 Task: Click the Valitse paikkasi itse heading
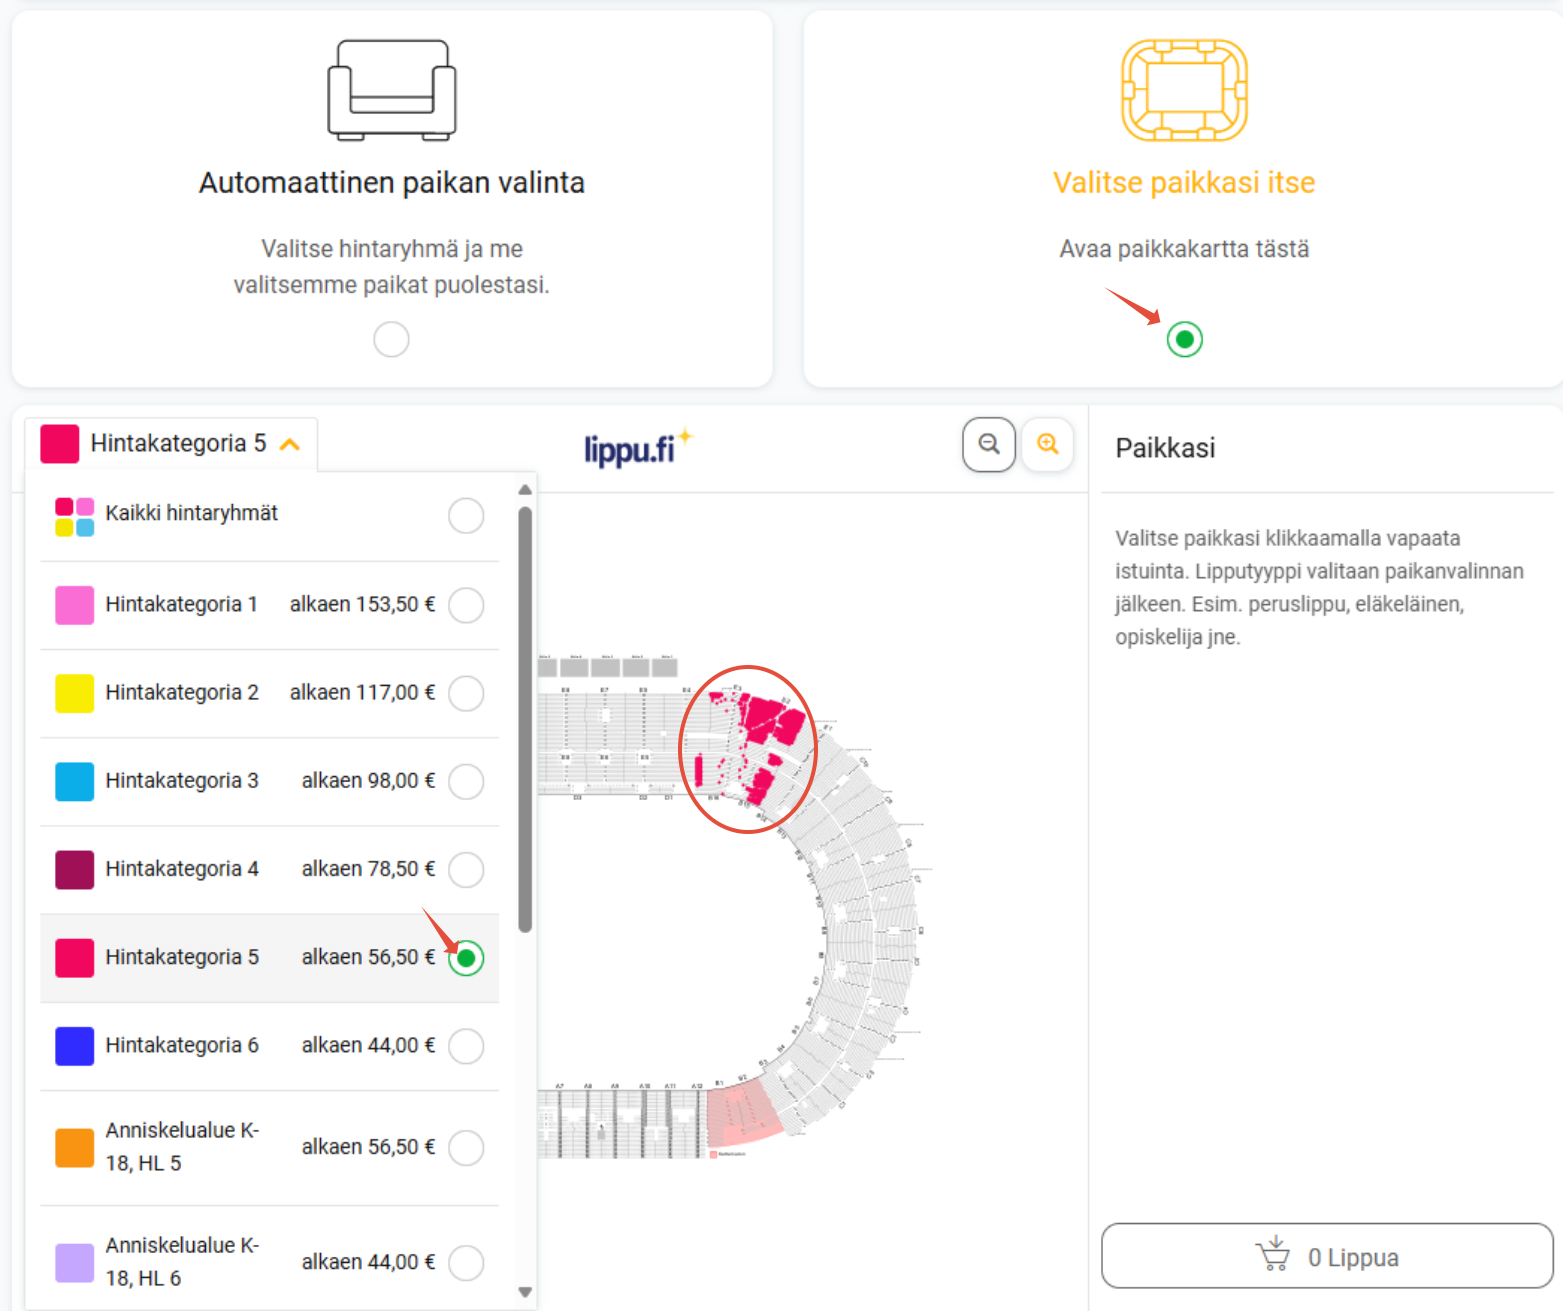1184,183
